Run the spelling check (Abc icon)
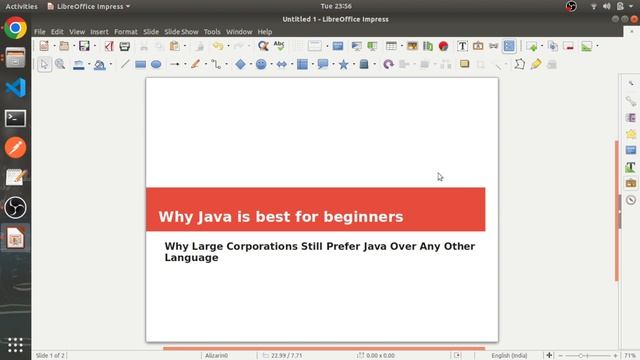Image resolution: width=640 pixels, height=360 pixels. [279, 46]
